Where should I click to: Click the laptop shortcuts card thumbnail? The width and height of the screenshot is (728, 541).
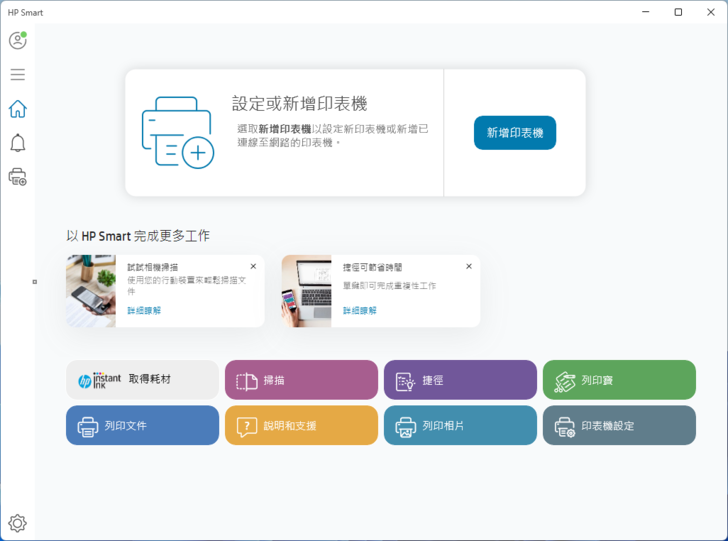[306, 291]
